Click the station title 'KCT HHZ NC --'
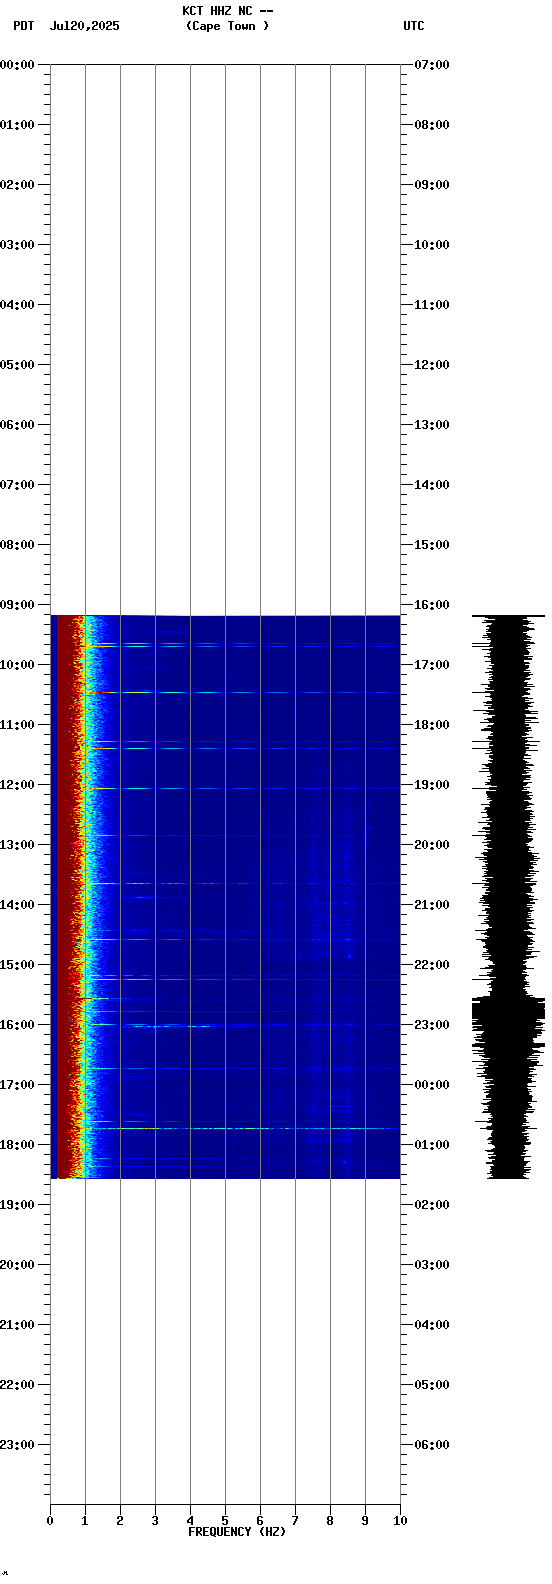The width and height of the screenshot is (552, 1584). (x=228, y=11)
